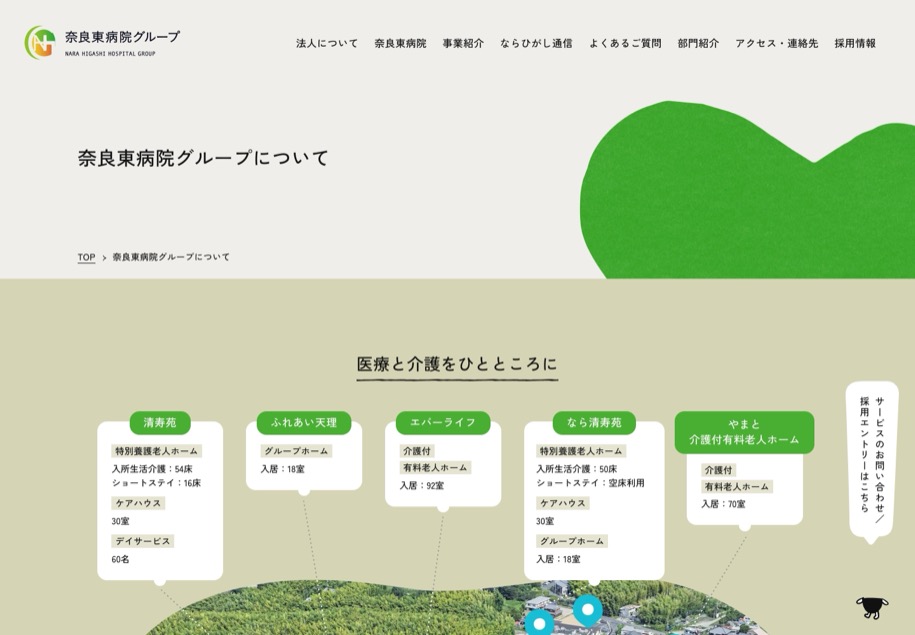Open the 奈良東病院 menu item
915x635 pixels.
pos(400,43)
